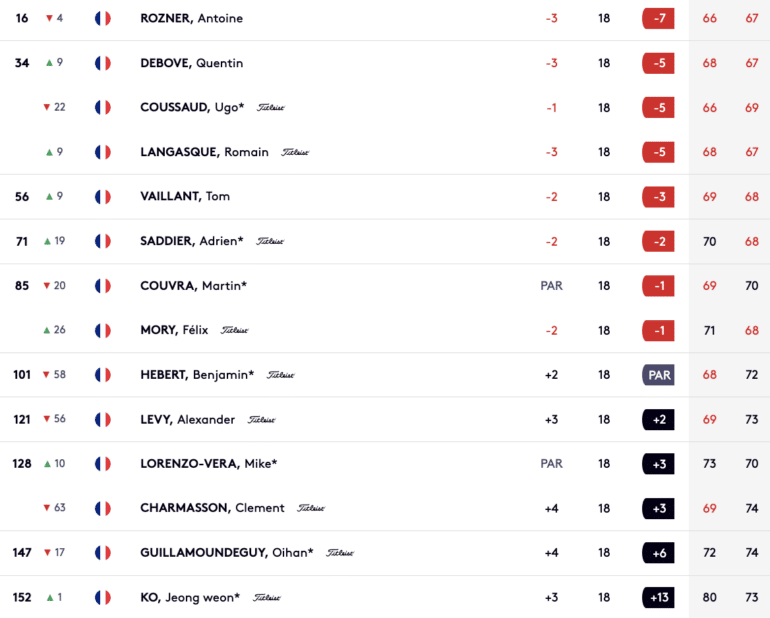This screenshot has width=770, height=618.
Task: Click the red -7 total score badge
Action: click(658, 18)
